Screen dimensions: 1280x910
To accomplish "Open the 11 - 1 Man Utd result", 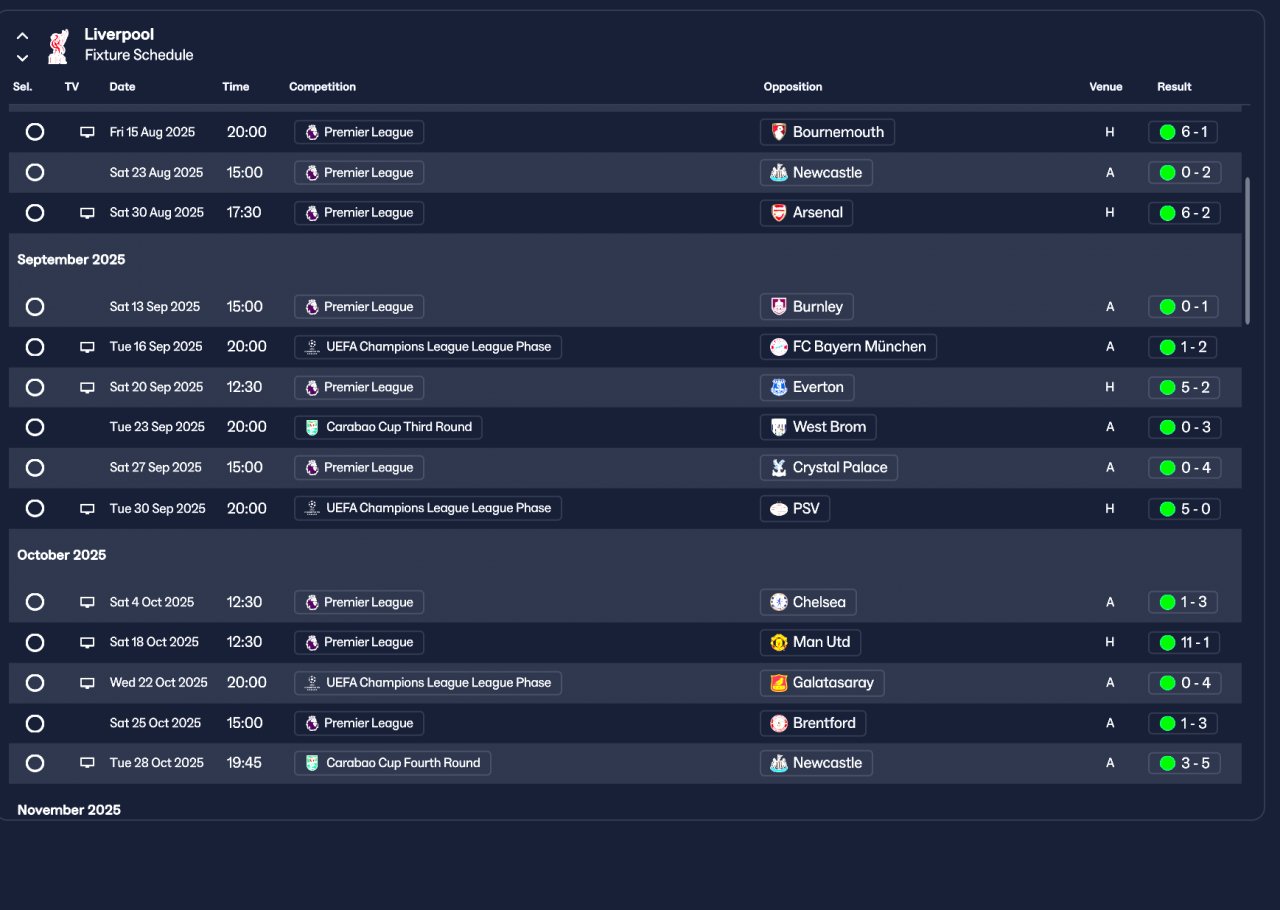I will click(x=1183, y=642).
